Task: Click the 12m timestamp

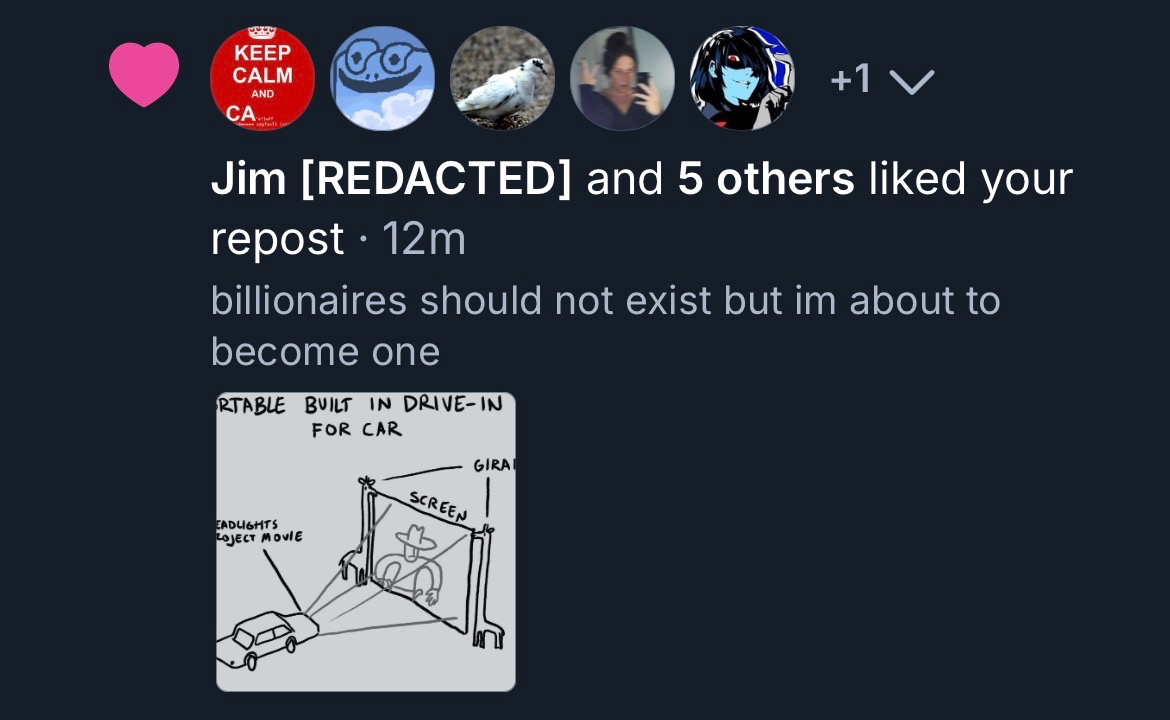Action: 424,240
